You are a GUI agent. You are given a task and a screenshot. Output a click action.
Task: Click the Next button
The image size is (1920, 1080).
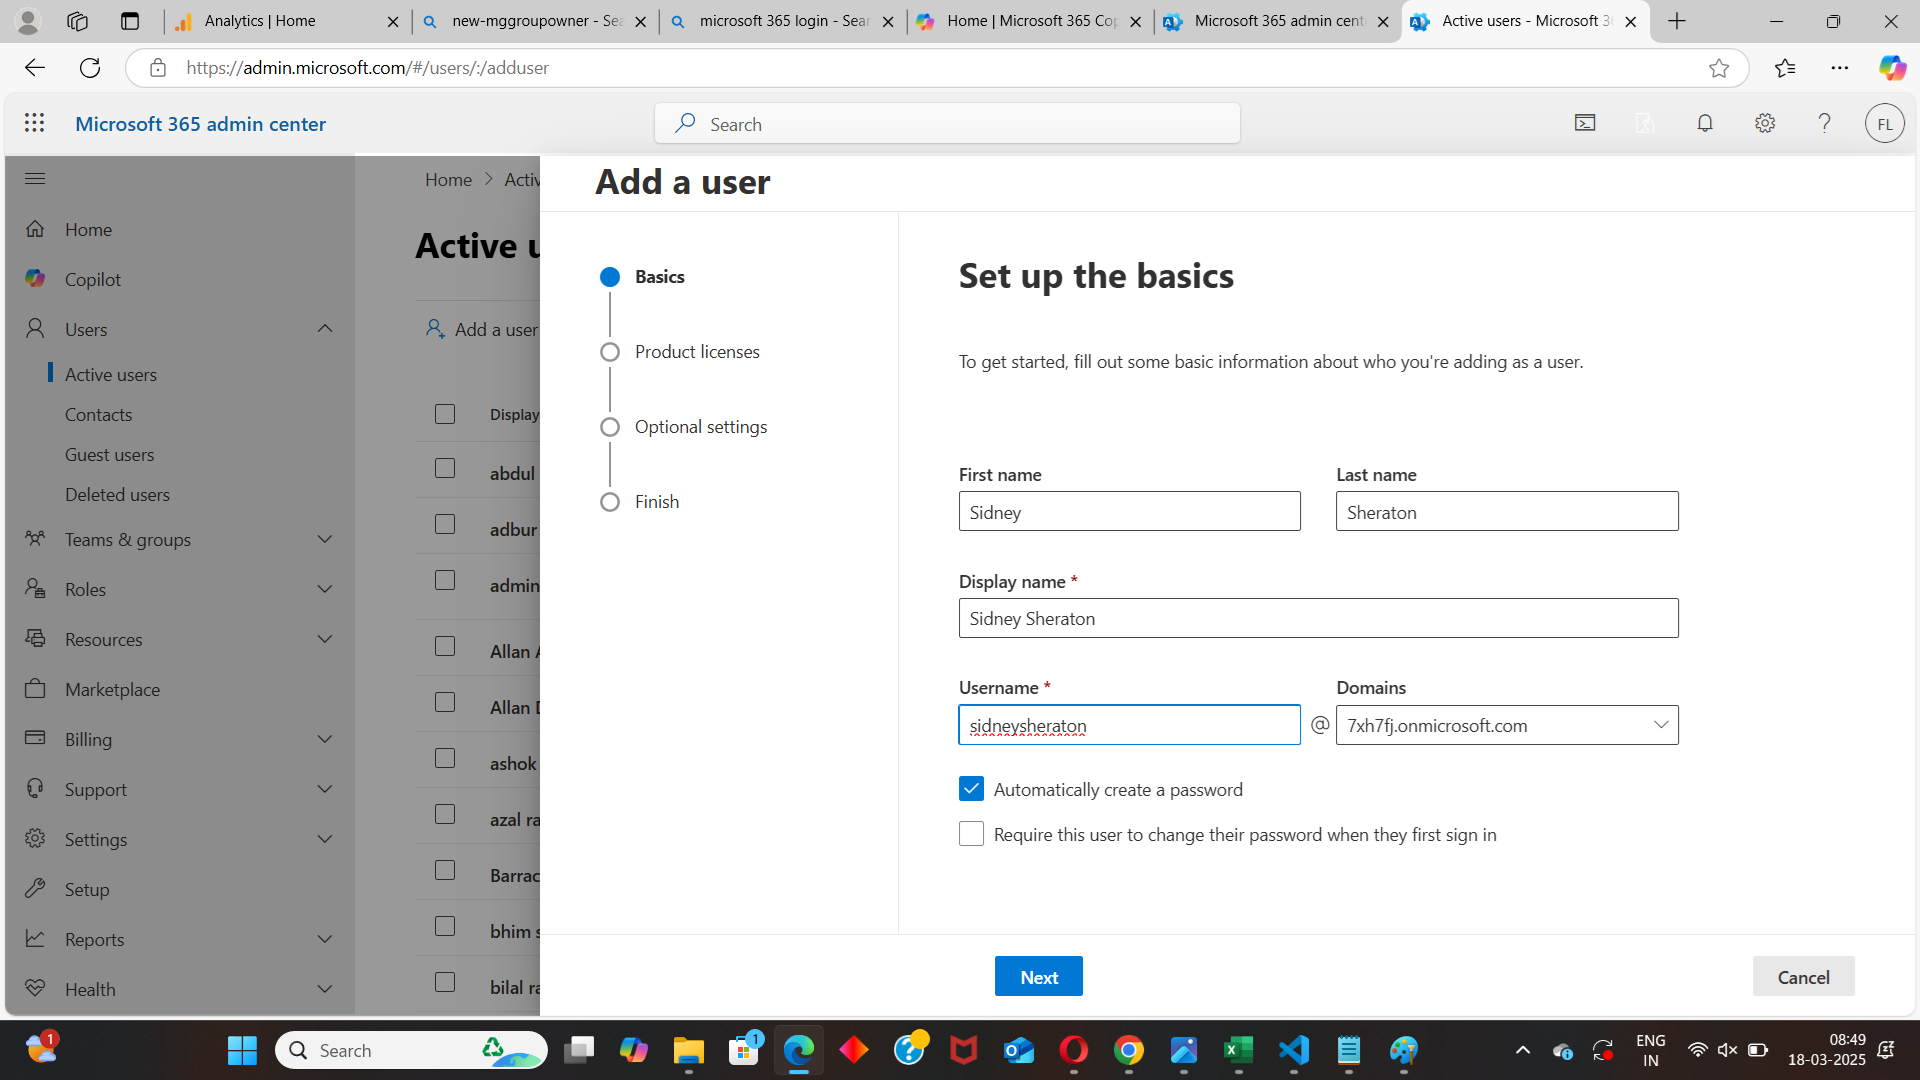pos(1038,976)
